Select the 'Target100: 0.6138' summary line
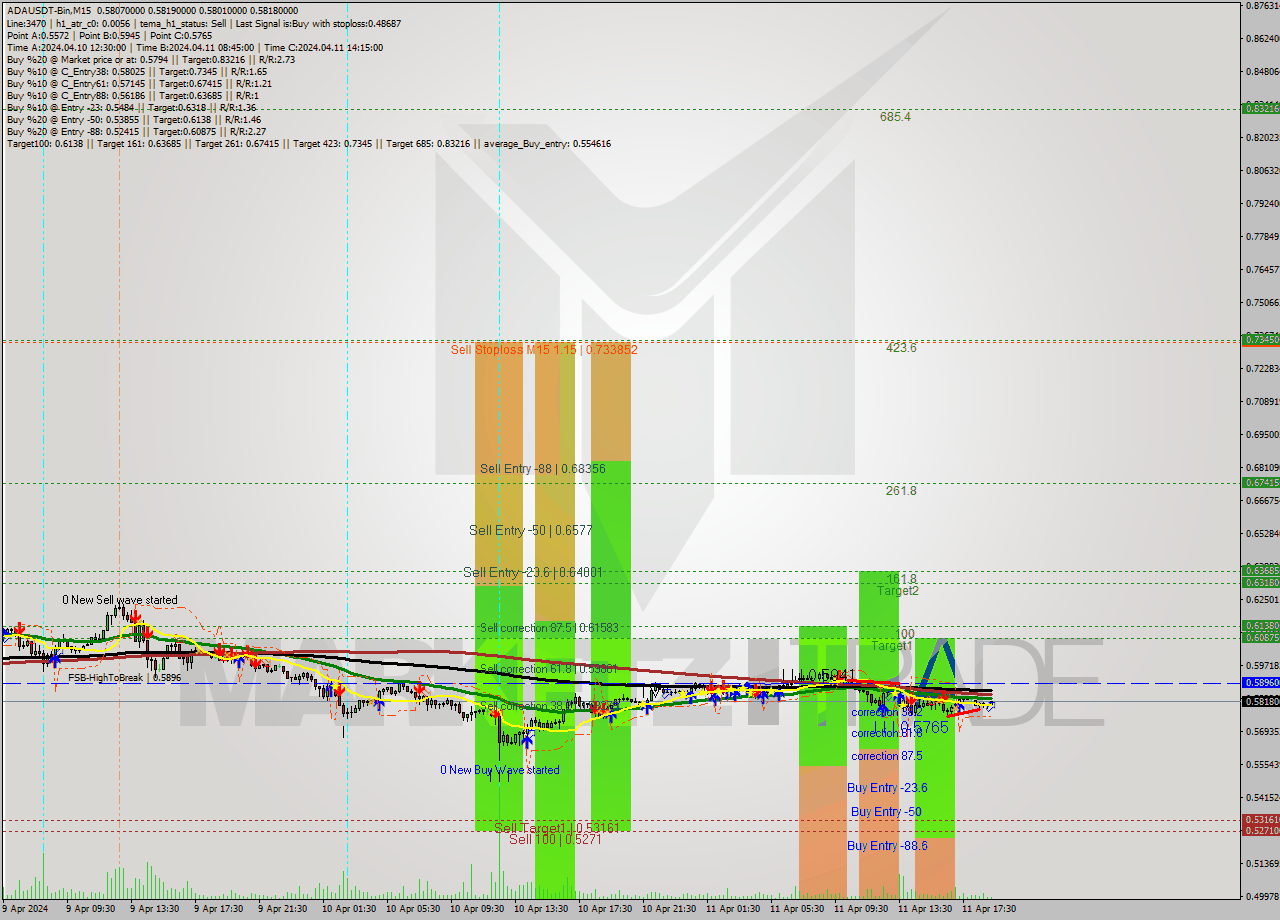Screen dimensions: 1280x920 click(x=308, y=143)
